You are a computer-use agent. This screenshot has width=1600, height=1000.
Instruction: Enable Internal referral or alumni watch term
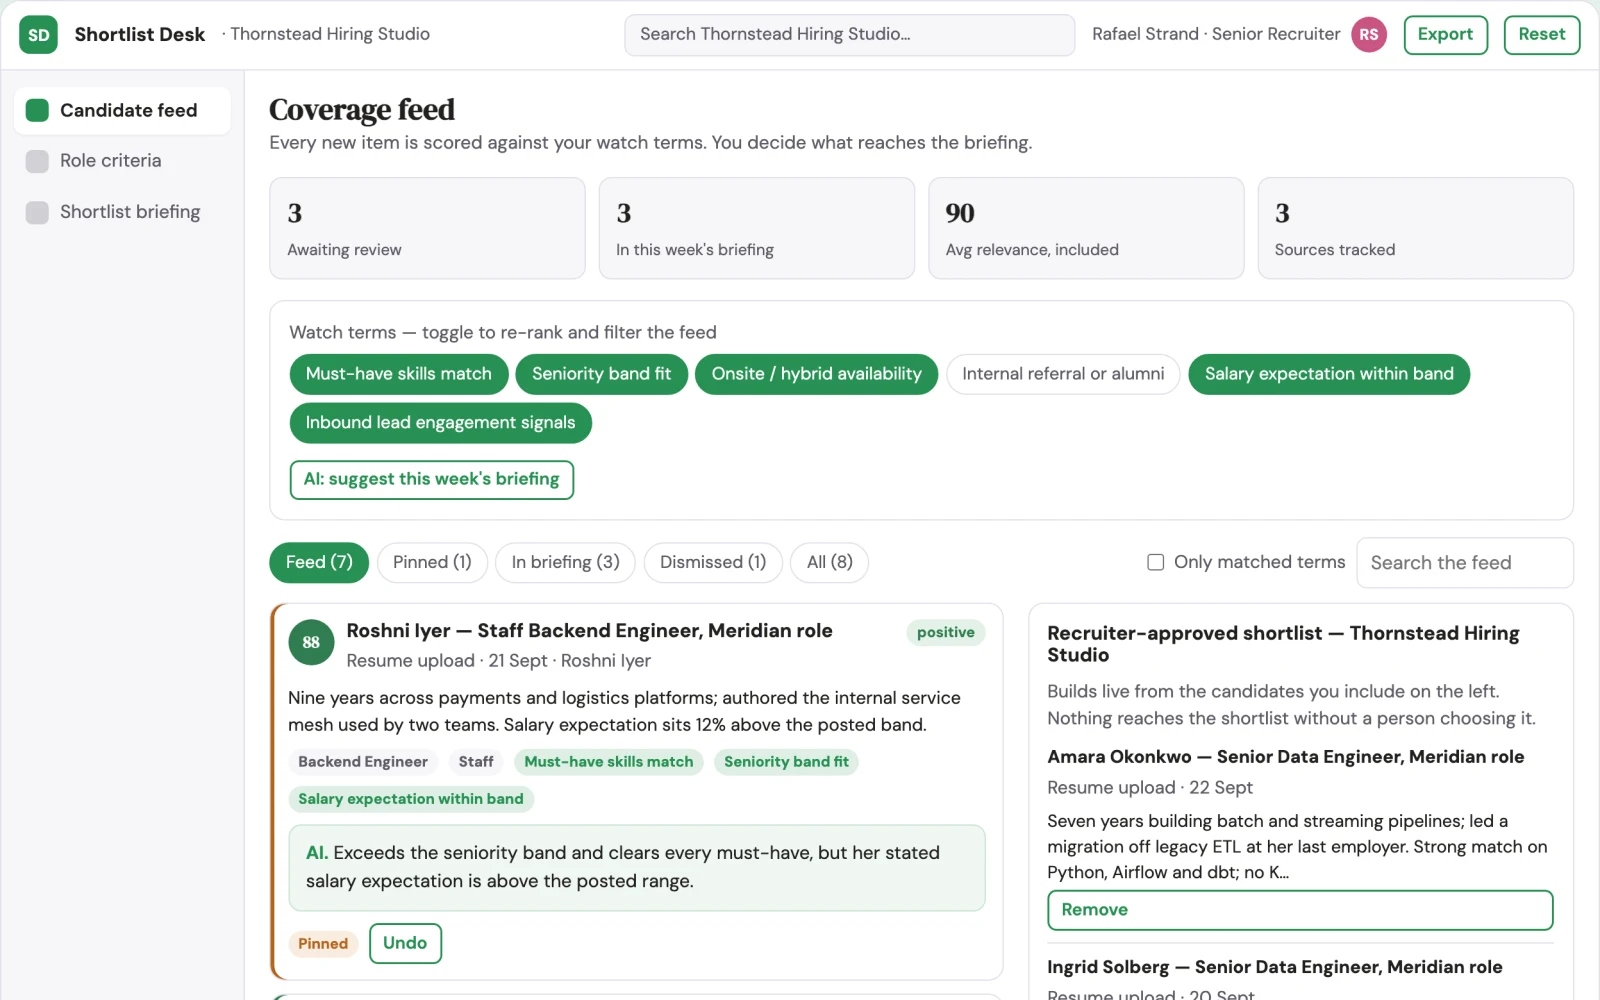pos(1063,374)
